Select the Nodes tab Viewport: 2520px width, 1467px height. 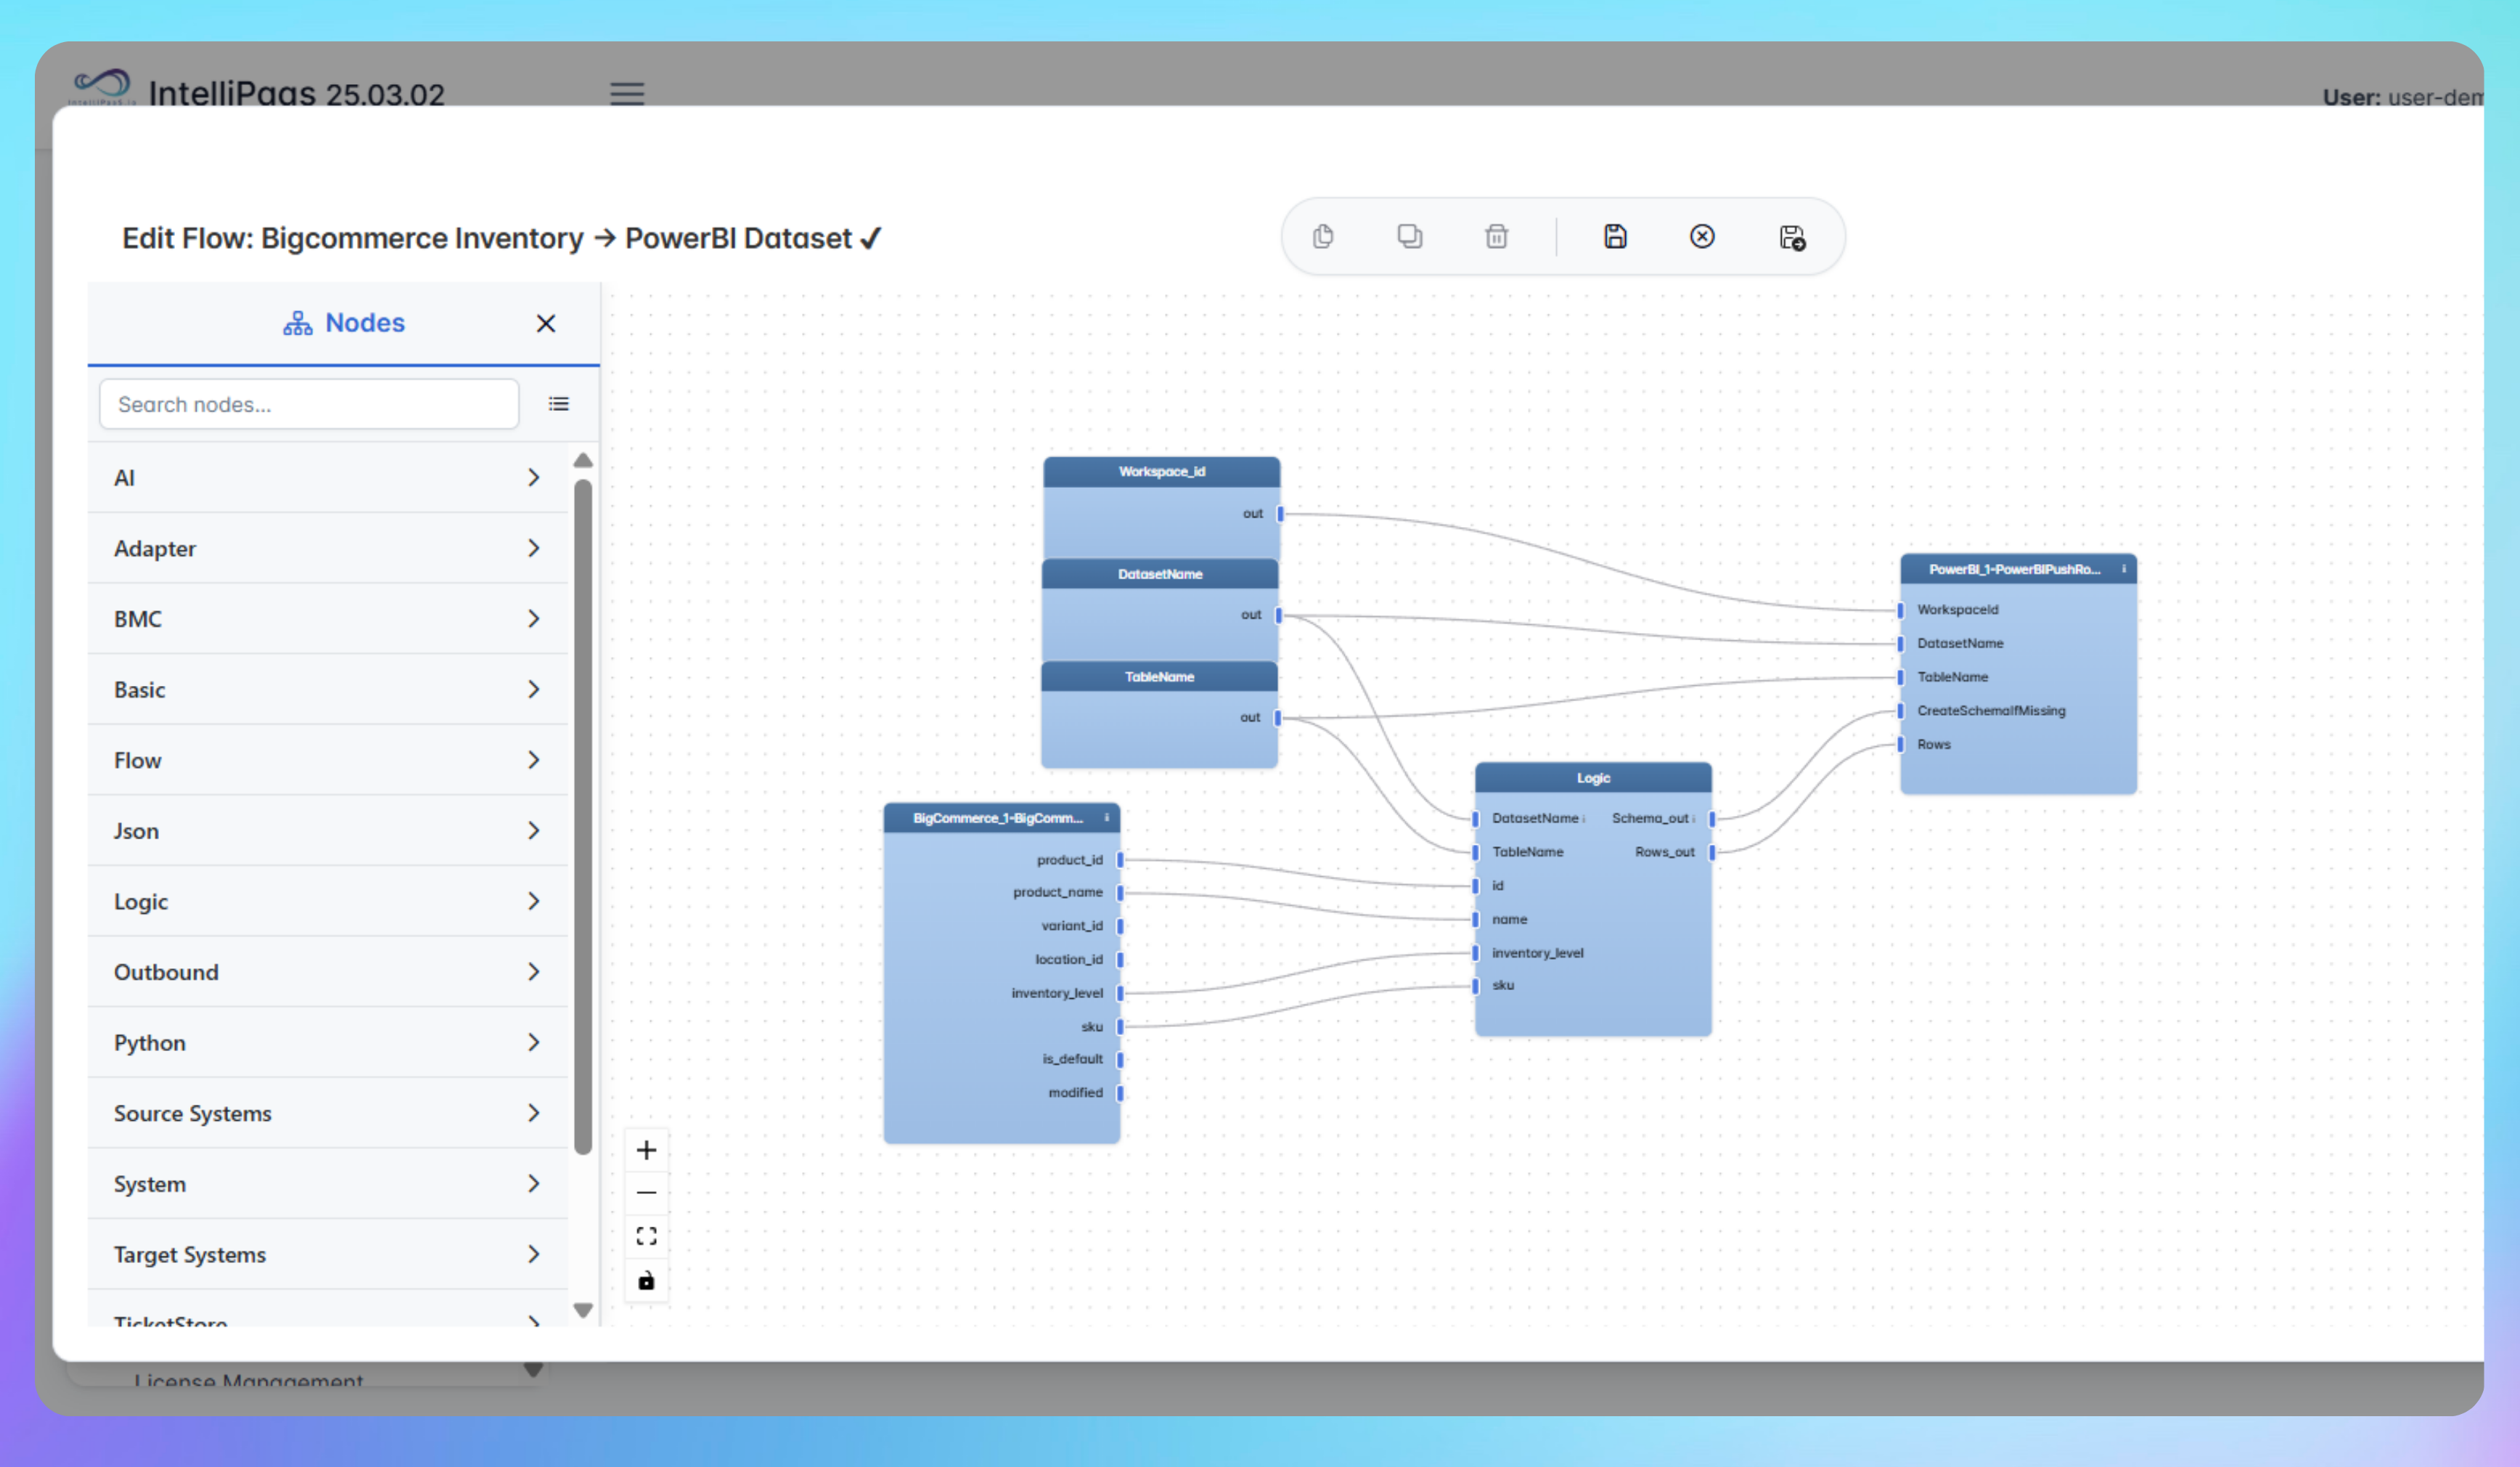point(344,323)
